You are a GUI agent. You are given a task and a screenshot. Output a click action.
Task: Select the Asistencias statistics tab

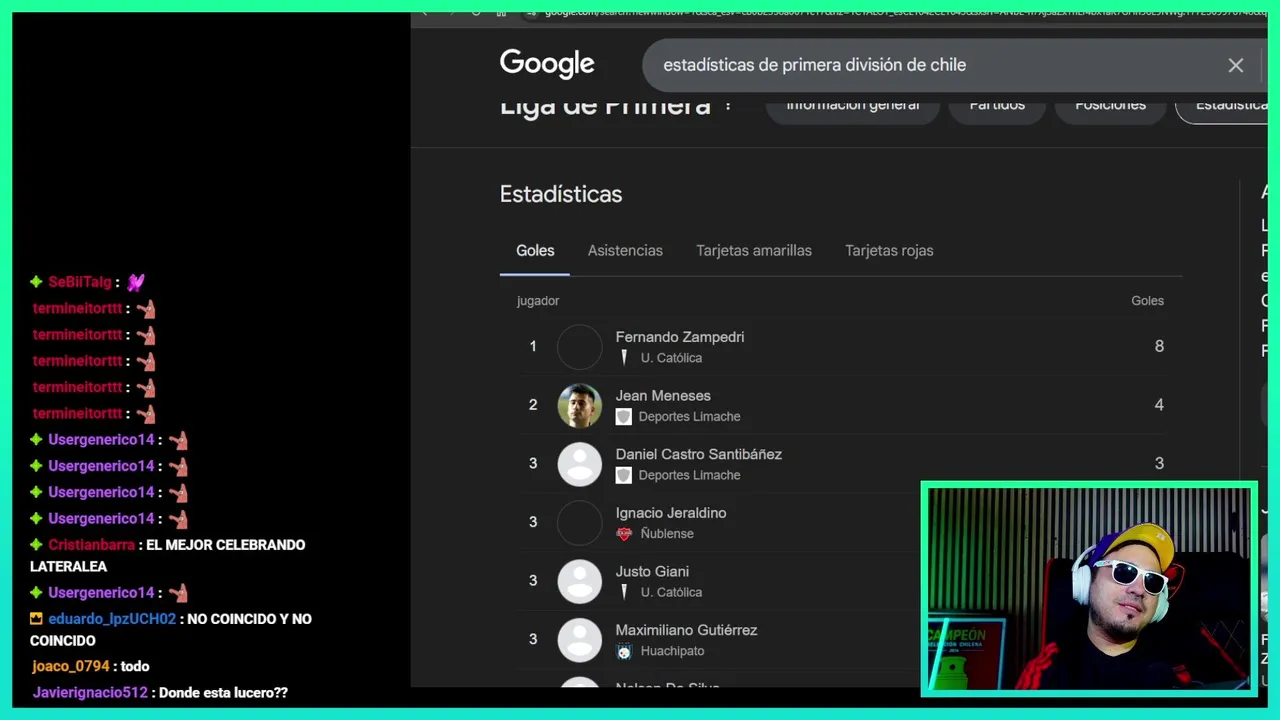pos(625,251)
